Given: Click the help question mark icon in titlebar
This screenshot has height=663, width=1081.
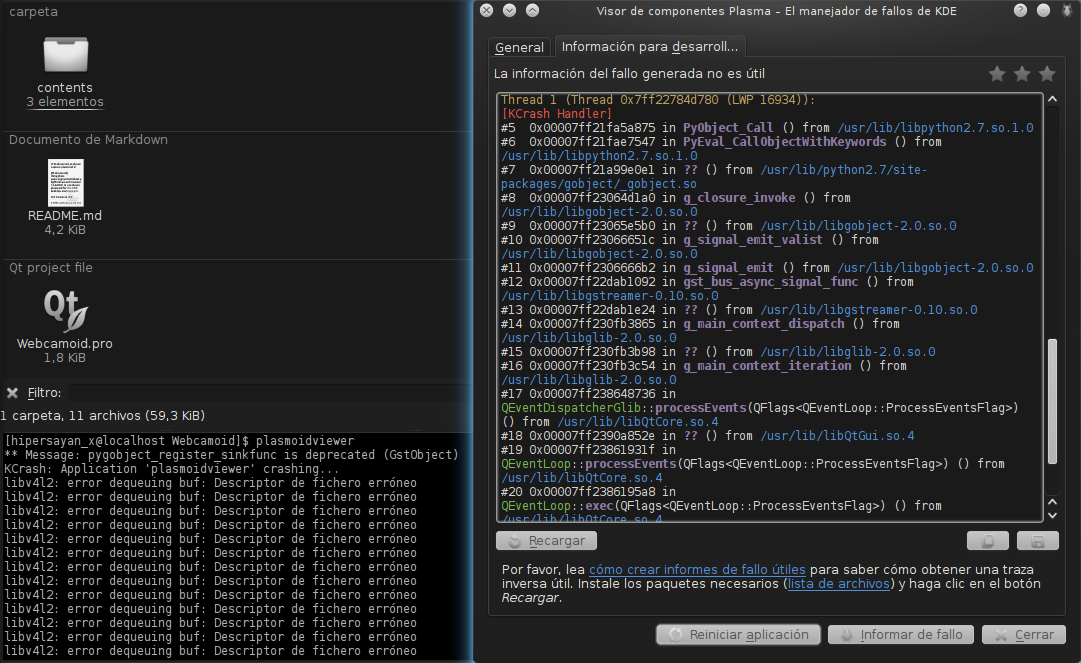Looking at the screenshot, I should (x=1019, y=10).
